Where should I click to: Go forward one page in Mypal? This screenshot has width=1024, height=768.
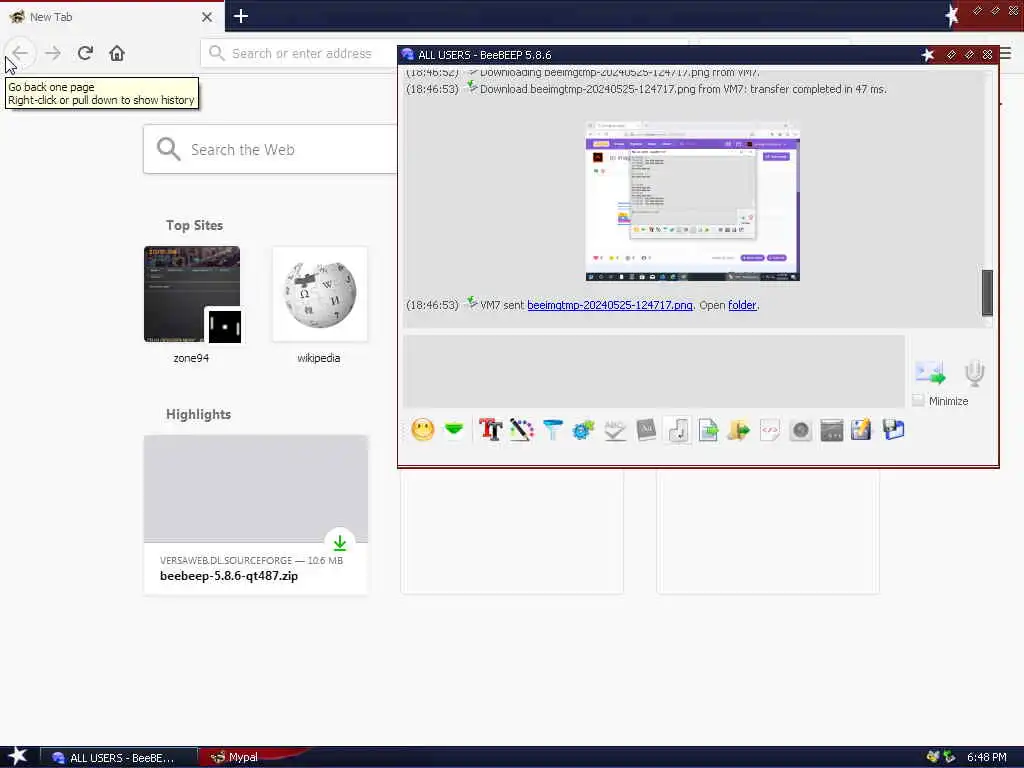coord(53,53)
